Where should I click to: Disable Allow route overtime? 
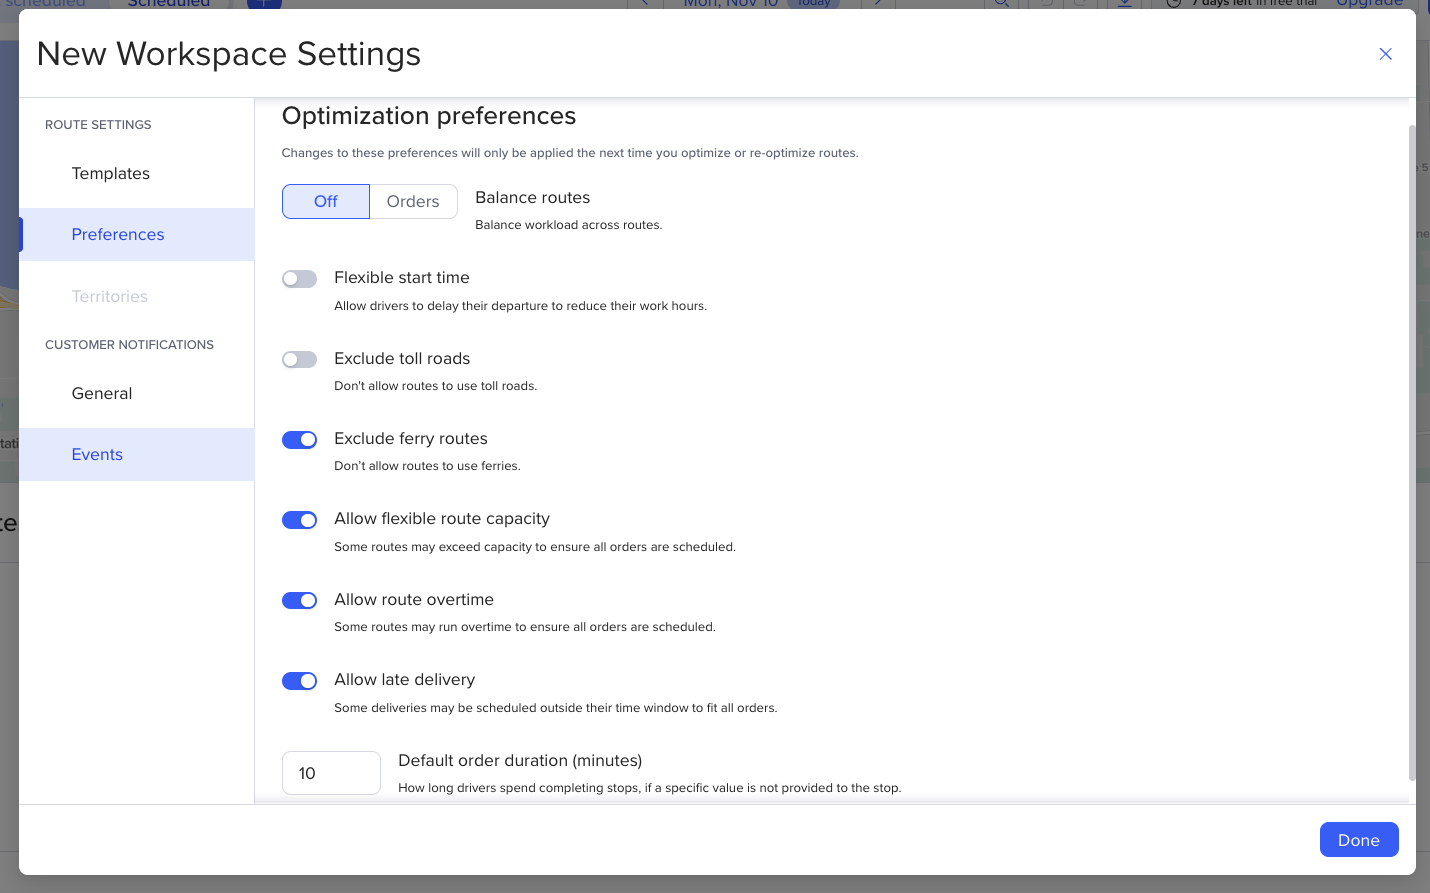(299, 601)
